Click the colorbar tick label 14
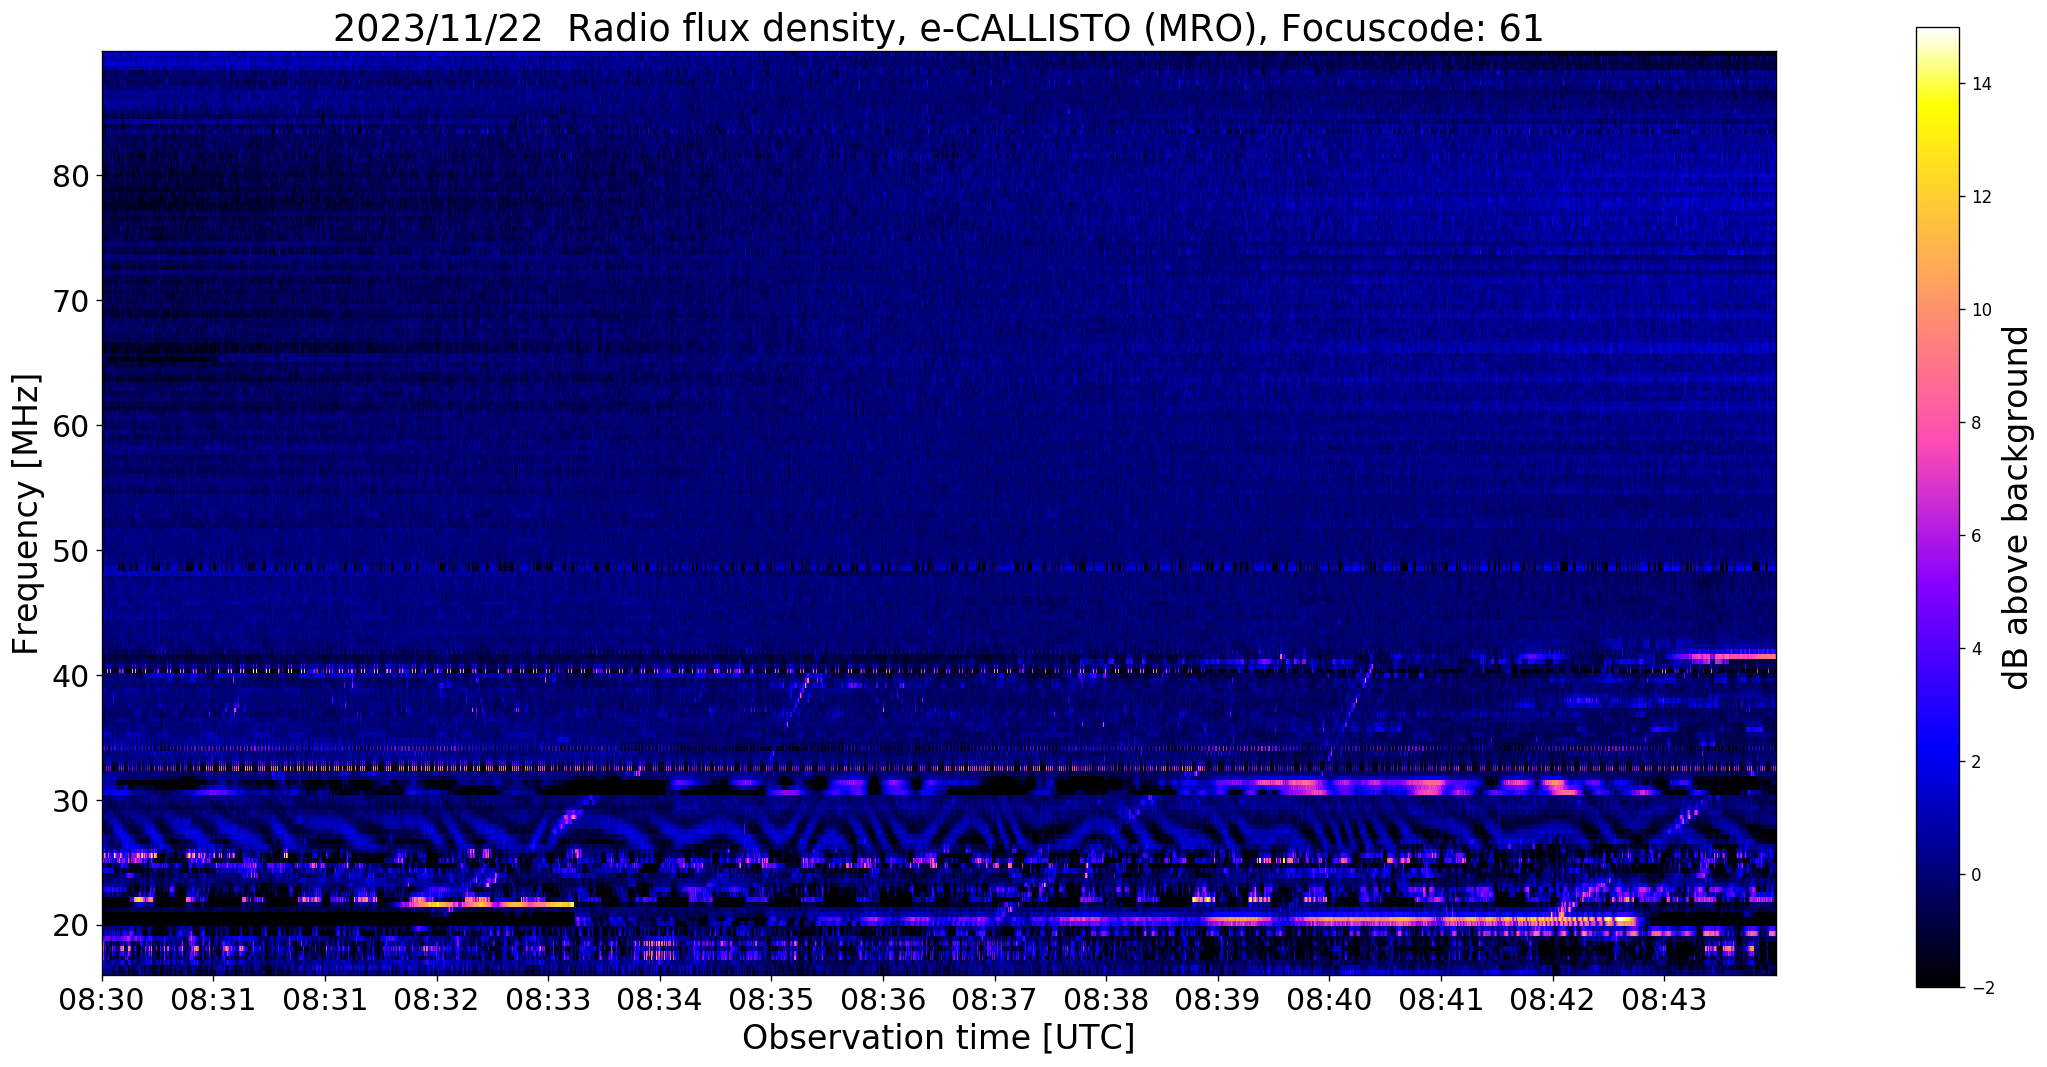The width and height of the screenshot is (2047, 1067). coord(1980,84)
